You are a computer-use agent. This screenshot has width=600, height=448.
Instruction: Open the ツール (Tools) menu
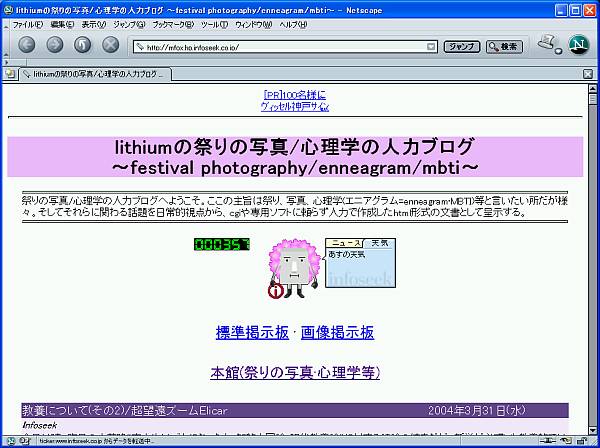214,23
